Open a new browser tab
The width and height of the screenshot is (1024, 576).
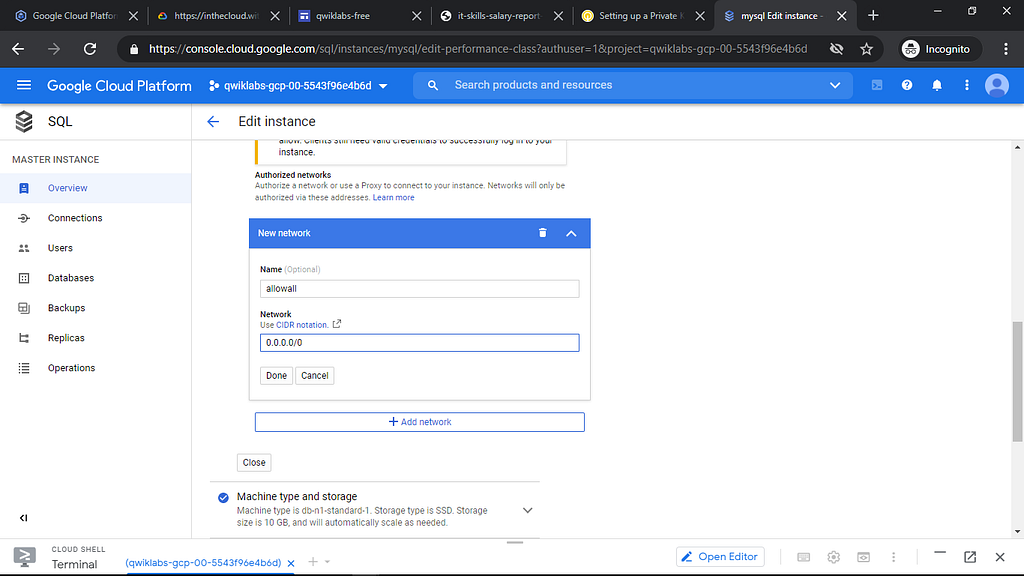pos(873,16)
